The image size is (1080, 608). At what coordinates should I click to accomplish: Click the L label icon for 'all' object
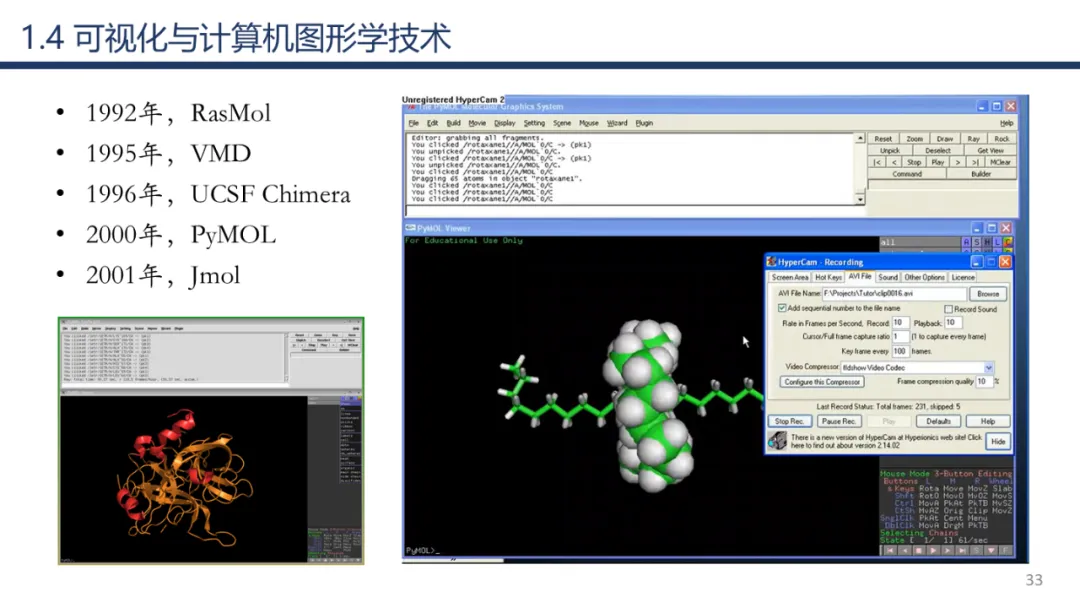click(x=997, y=242)
